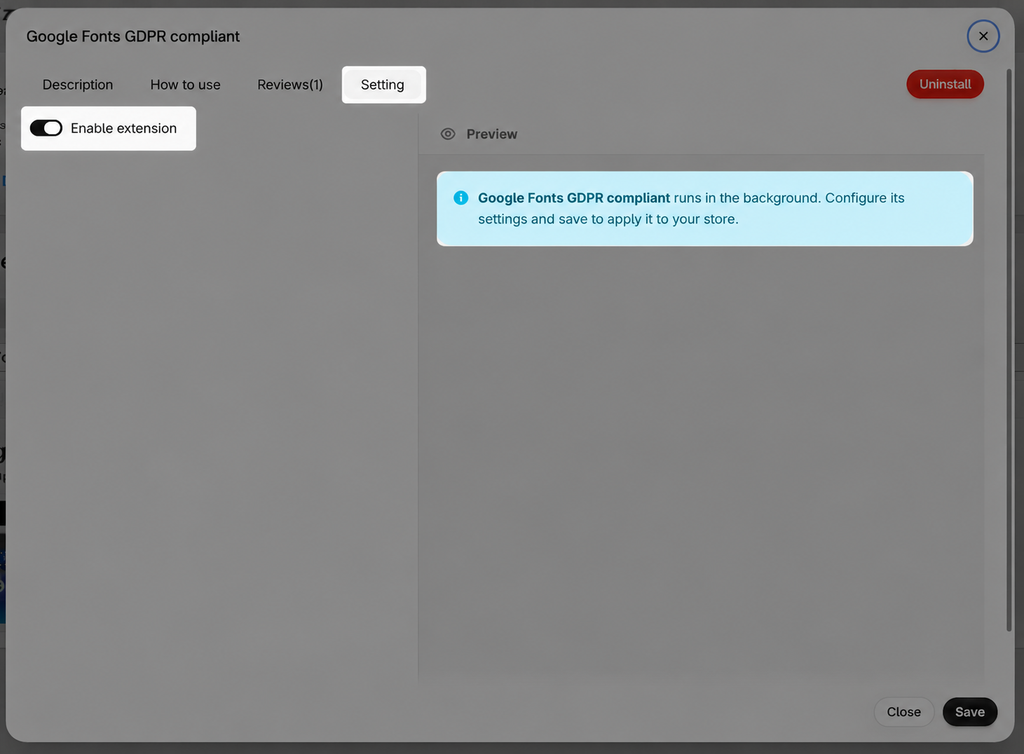Select the Setting tab
This screenshot has width=1024, height=754.
(x=383, y=84)
